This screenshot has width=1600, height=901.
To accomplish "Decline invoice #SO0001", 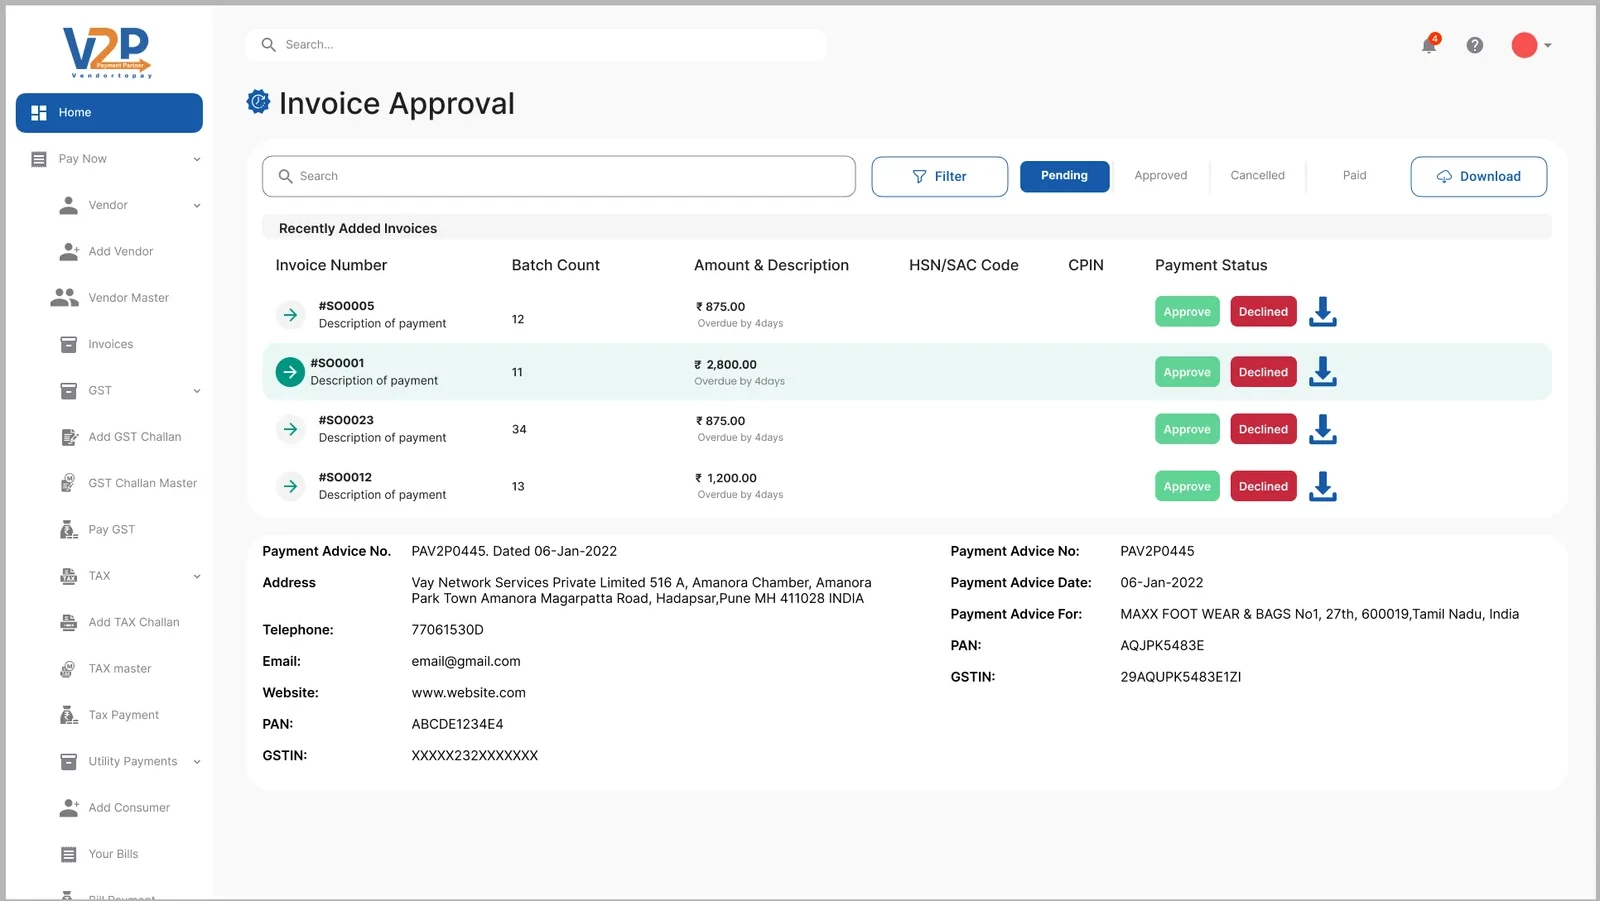I will click(1263, 372).
